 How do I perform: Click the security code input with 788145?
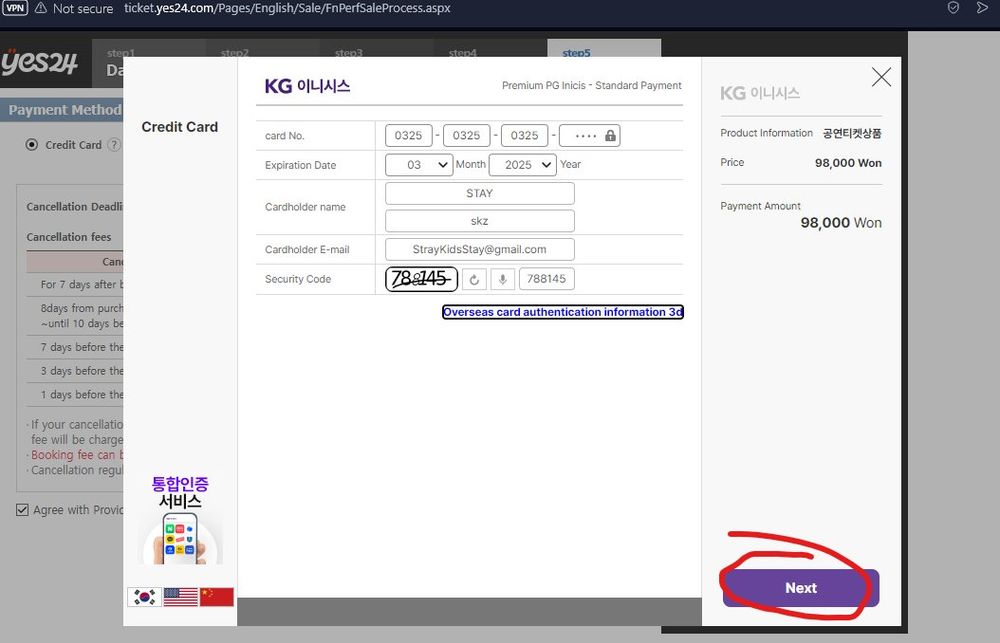click(547, 279)
